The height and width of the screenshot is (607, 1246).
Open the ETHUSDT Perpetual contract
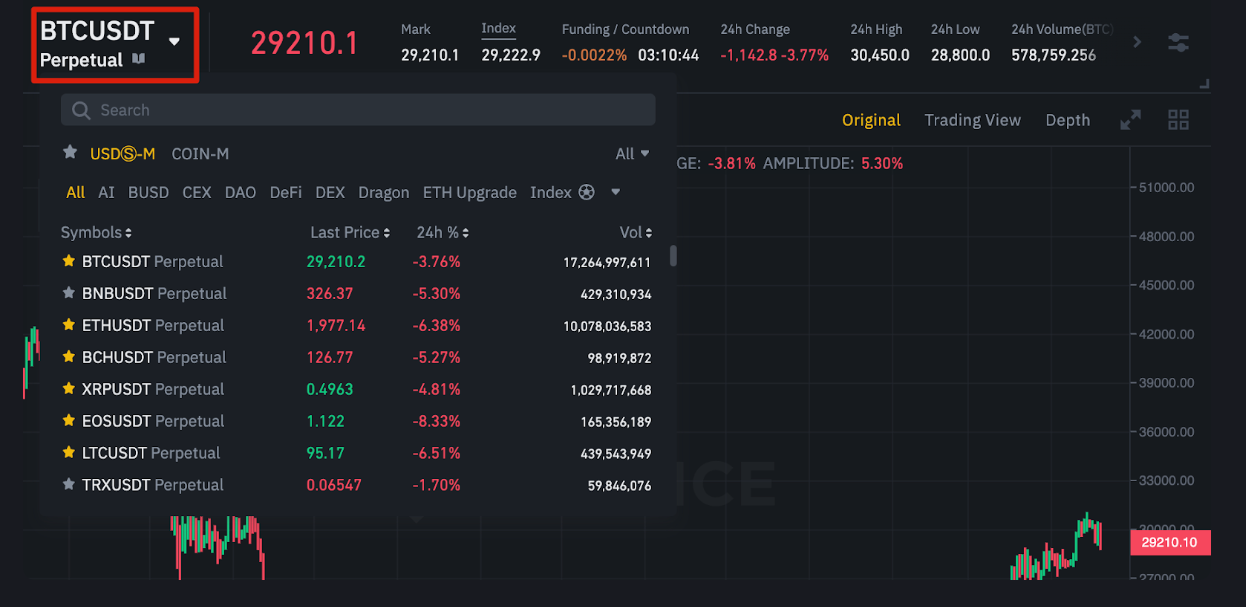(x=358, y=325)
